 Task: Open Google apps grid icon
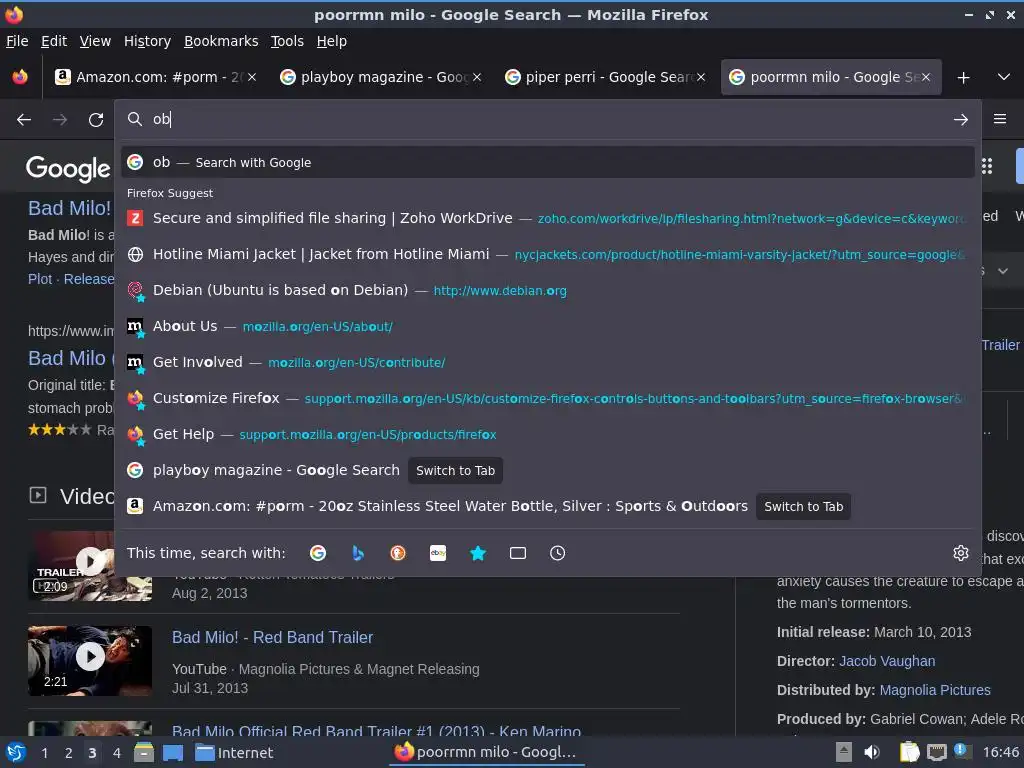click(987, 167)
